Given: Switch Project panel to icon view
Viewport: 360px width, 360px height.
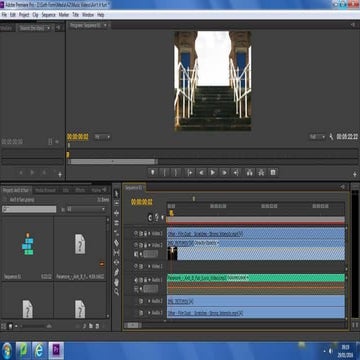Looking at the screenshot, I should tap(10, 326).
